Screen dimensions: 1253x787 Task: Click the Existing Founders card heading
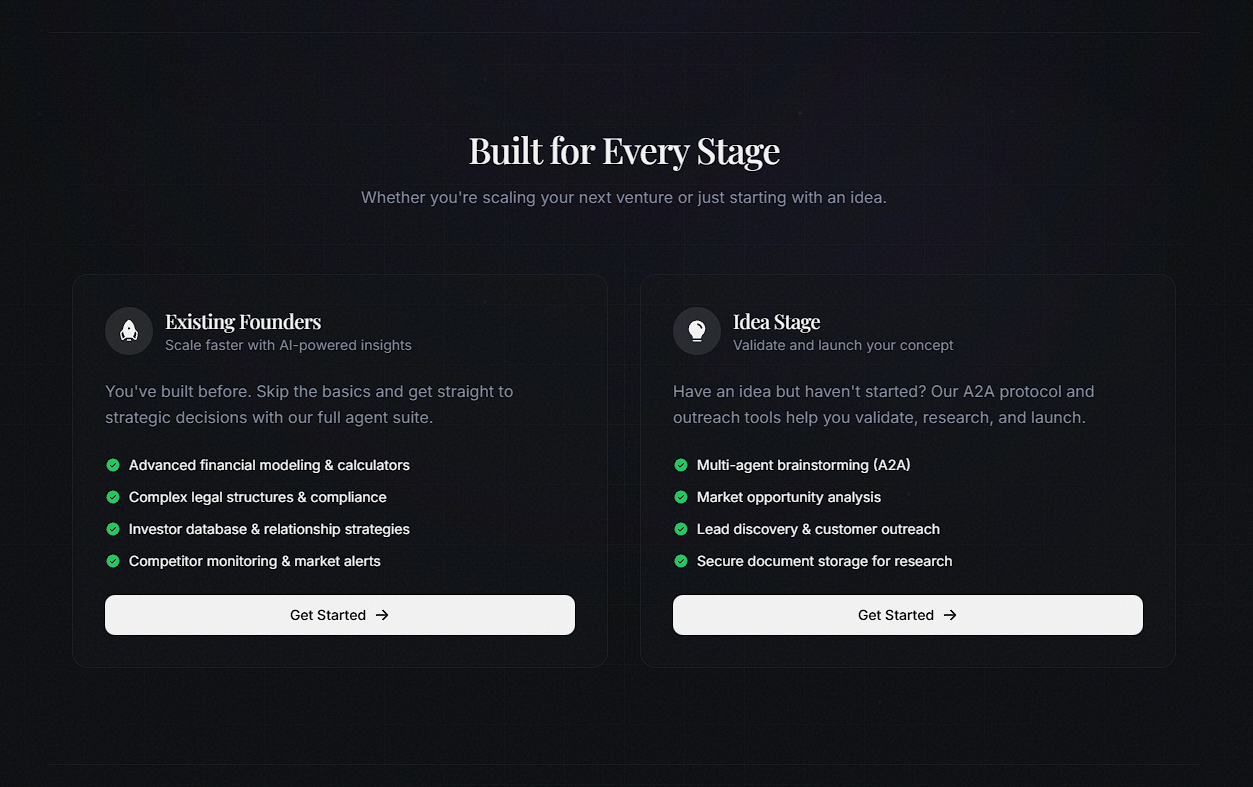coord(243,321)
